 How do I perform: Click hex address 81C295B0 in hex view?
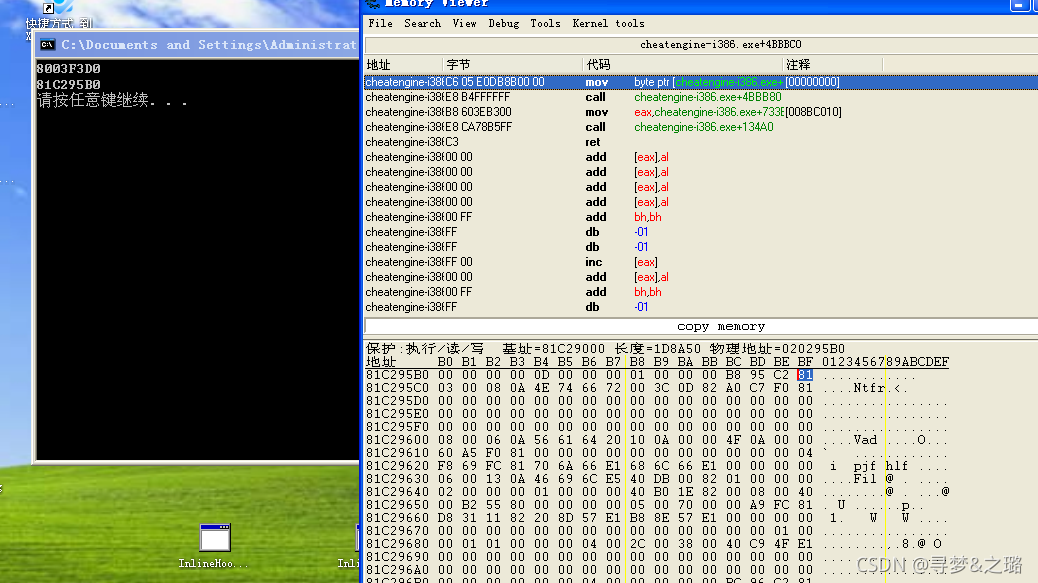click(x=397, y=375)
